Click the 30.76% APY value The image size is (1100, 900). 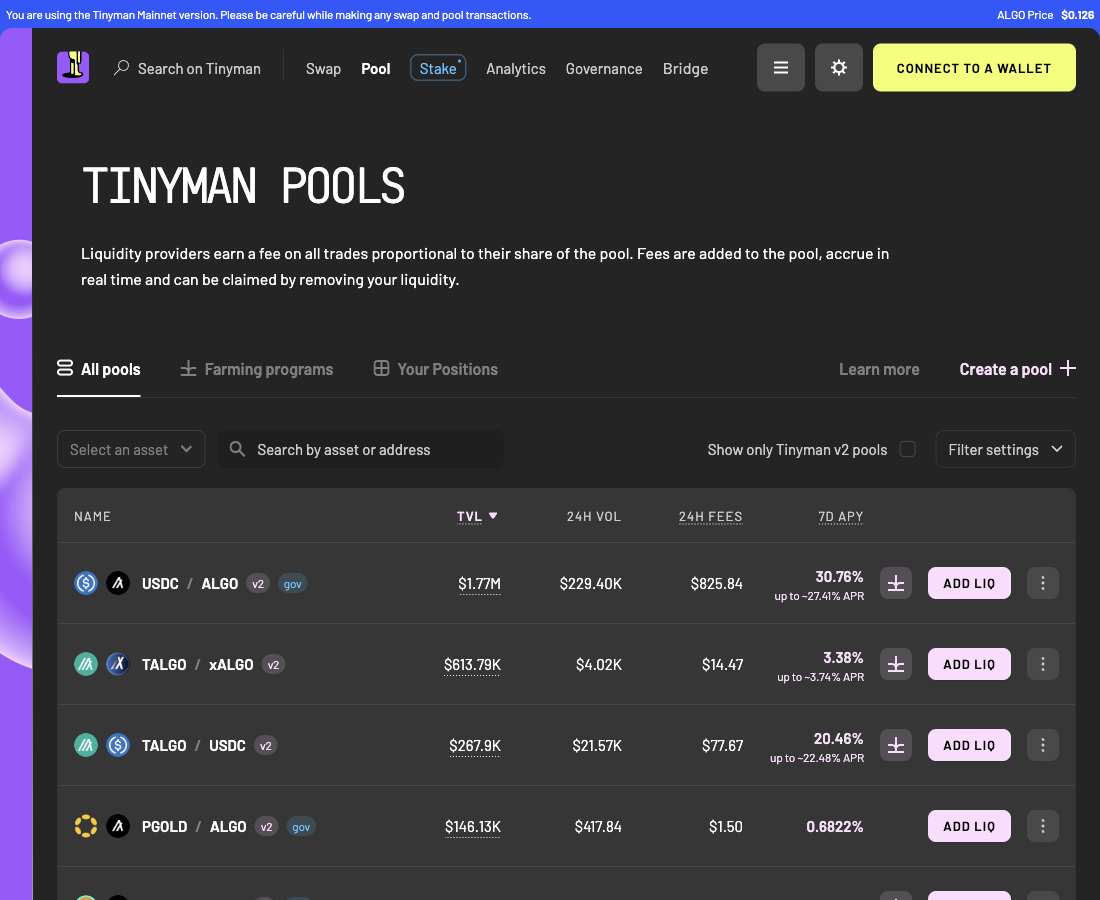pyautogui.click(x=839, y=577)
